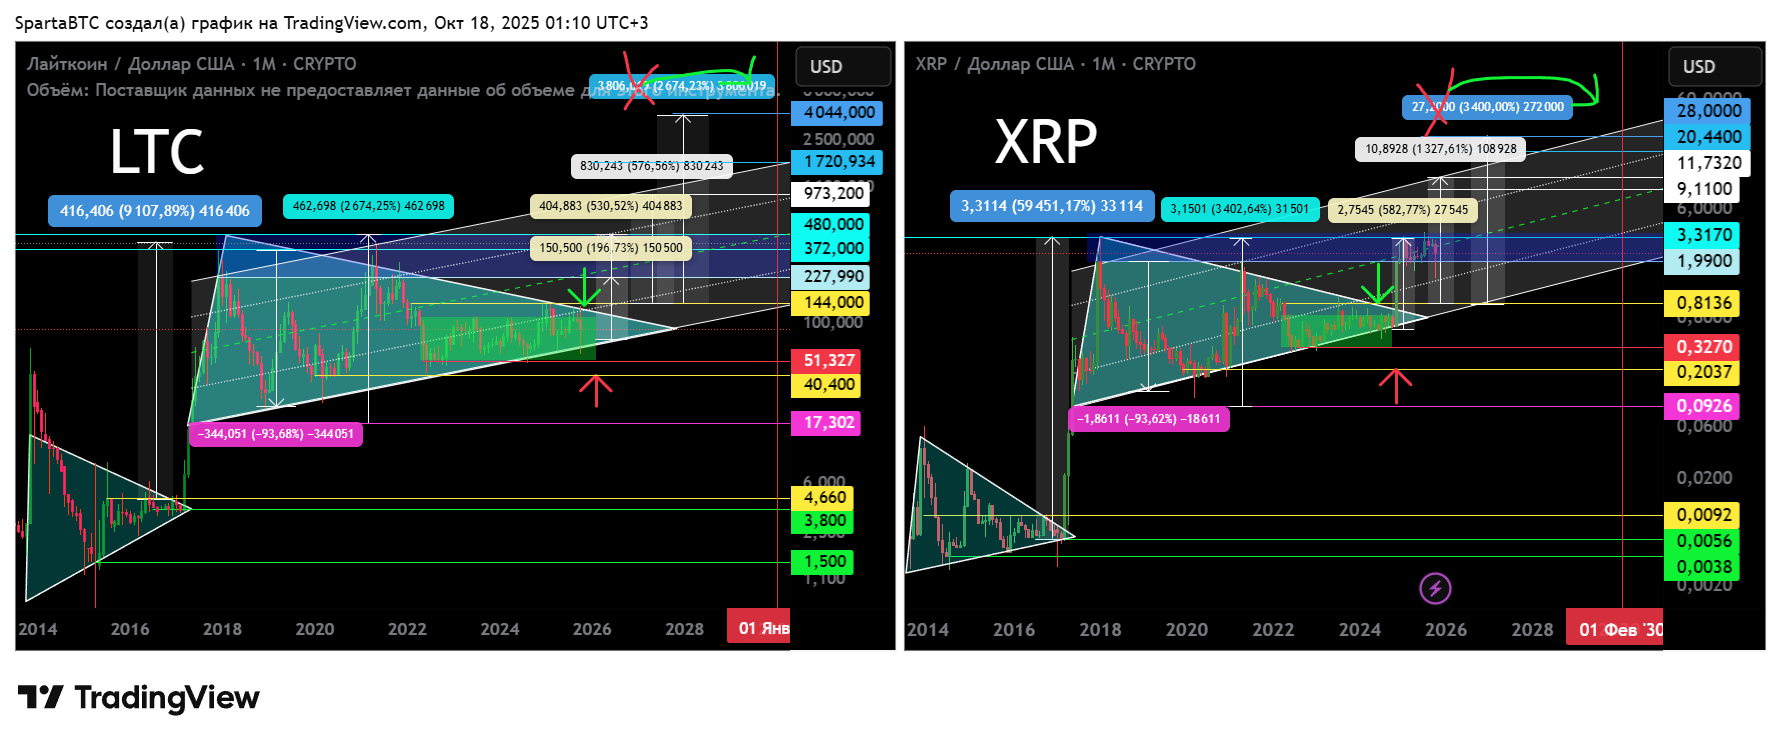Viewport: 1781px width, 743px height.
Task: Click the yellow 0,0092 price label
Action: (x=1702, y=515)
